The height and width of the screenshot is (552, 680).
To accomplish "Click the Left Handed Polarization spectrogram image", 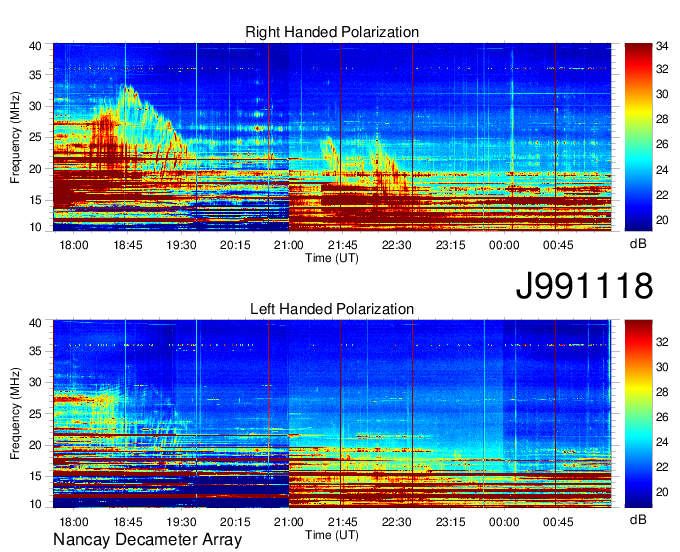I will pos(332,414).
